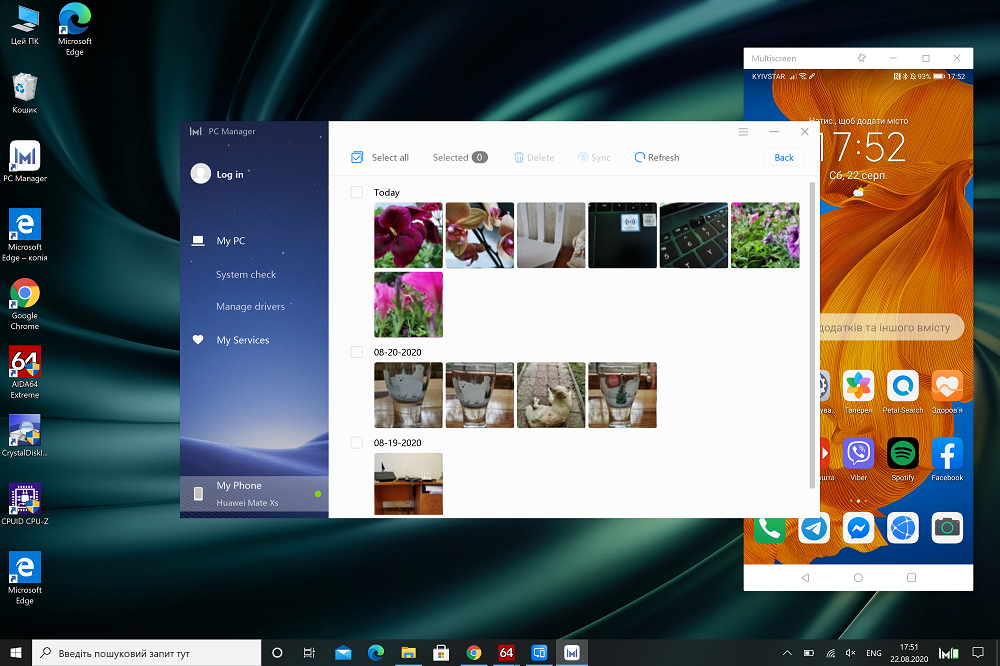
Task: Click the photo list scrollbar
Action: click(x=812, y=335)
